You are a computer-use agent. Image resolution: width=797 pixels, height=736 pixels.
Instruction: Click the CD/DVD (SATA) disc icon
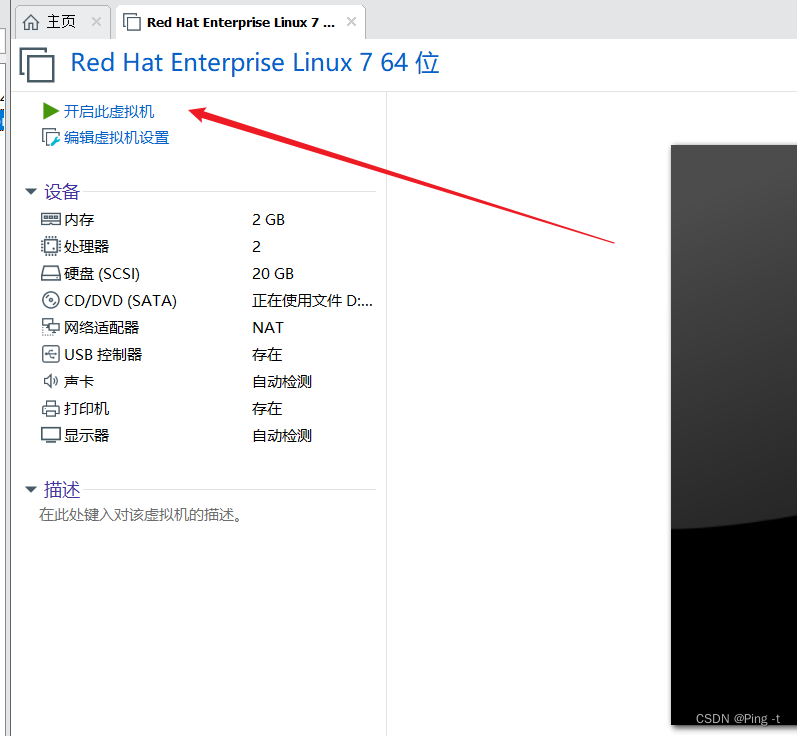(51, 300)
